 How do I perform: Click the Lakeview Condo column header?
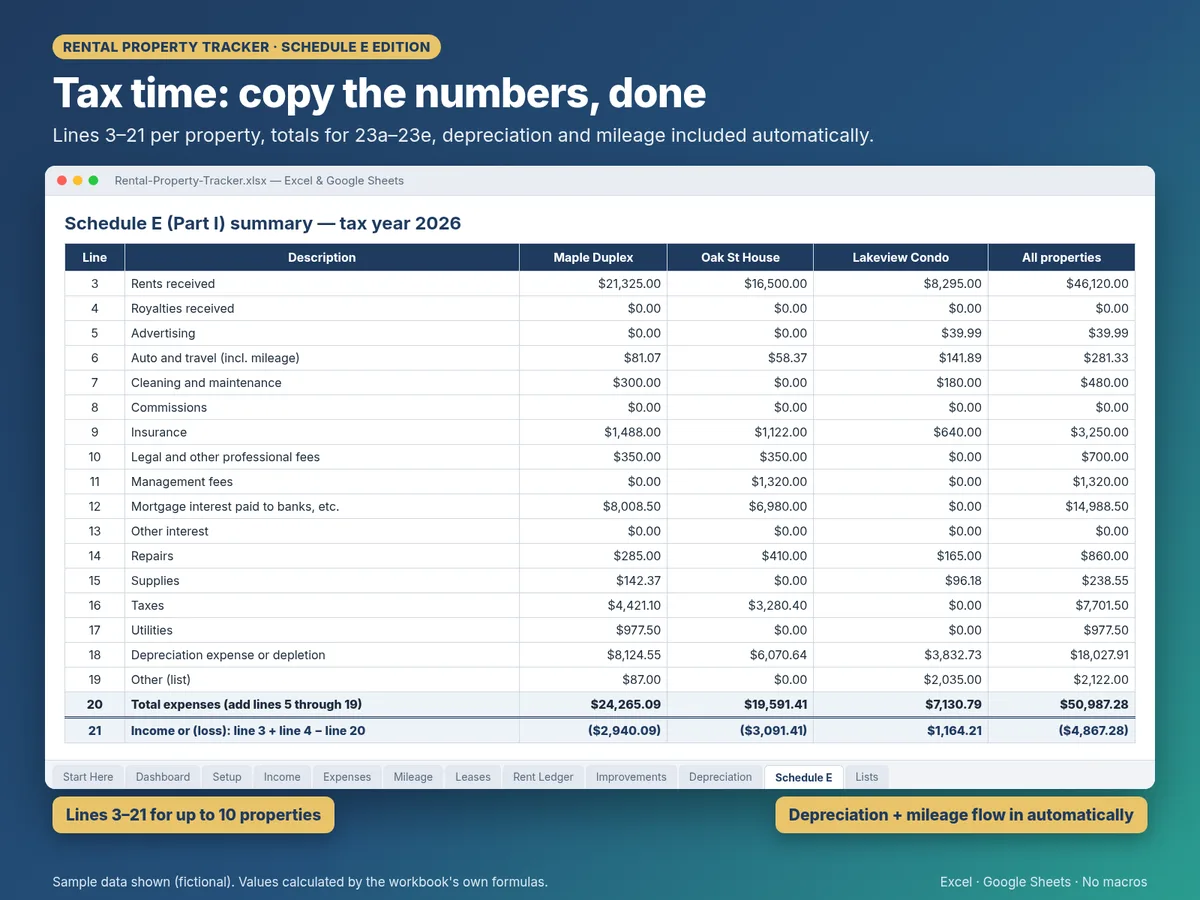coord(901,257)
